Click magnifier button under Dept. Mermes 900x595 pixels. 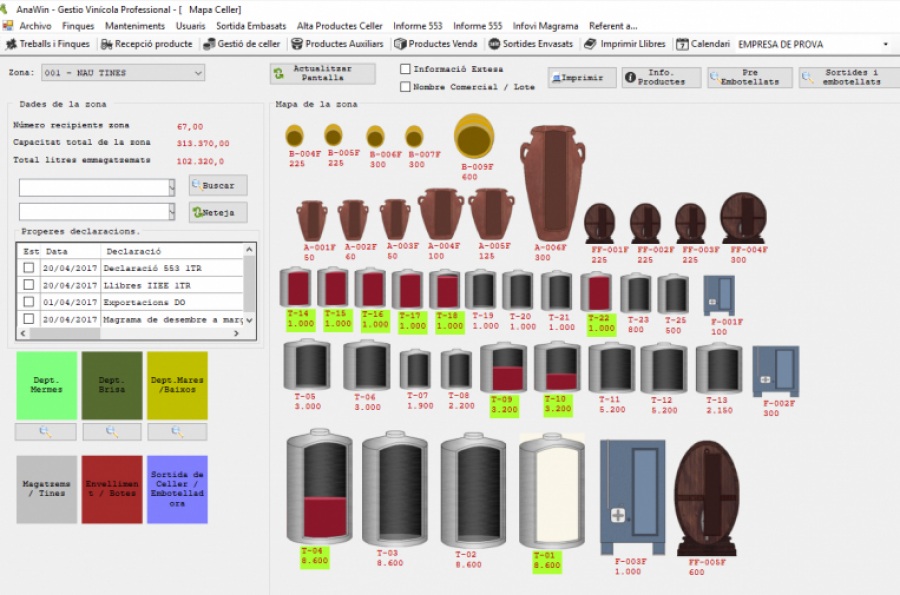[45, 431]
